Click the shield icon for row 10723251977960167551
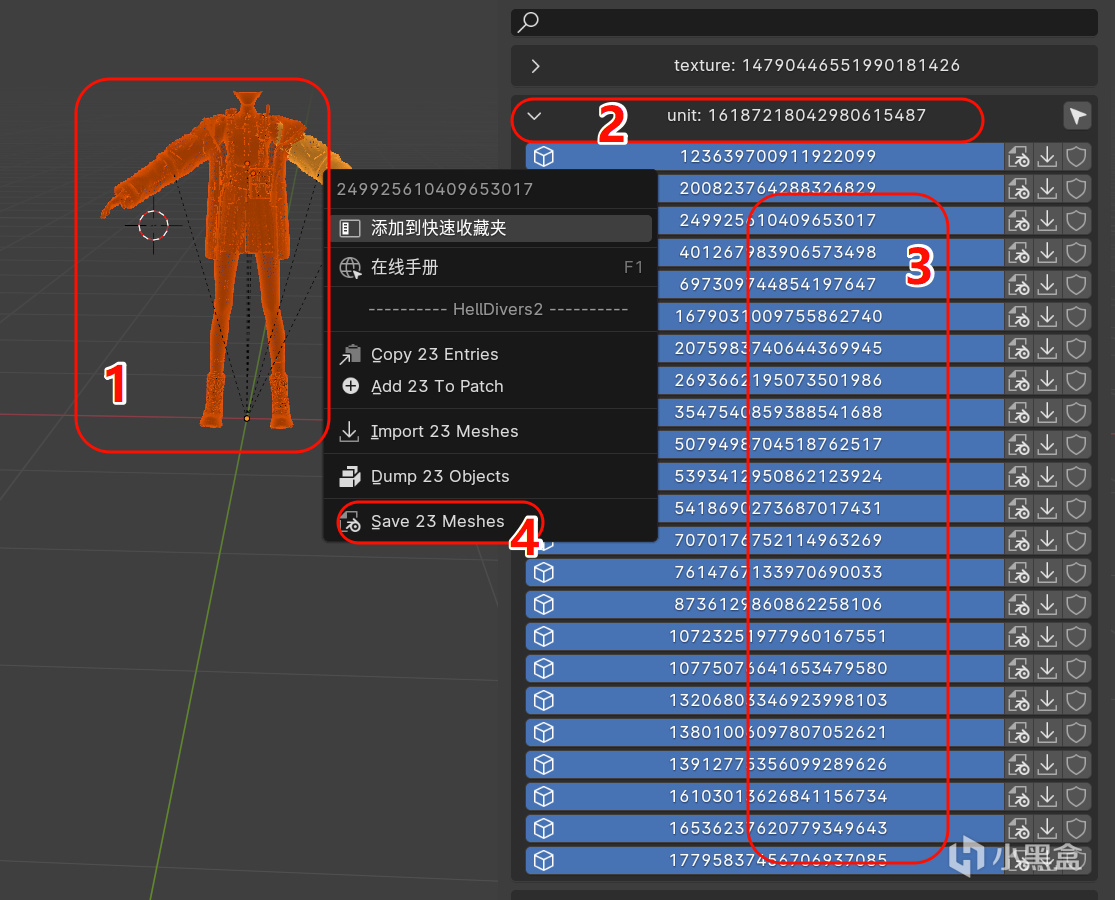Screen dimensions: 1115x900 pyautogui.click(x=1076, y=636)
